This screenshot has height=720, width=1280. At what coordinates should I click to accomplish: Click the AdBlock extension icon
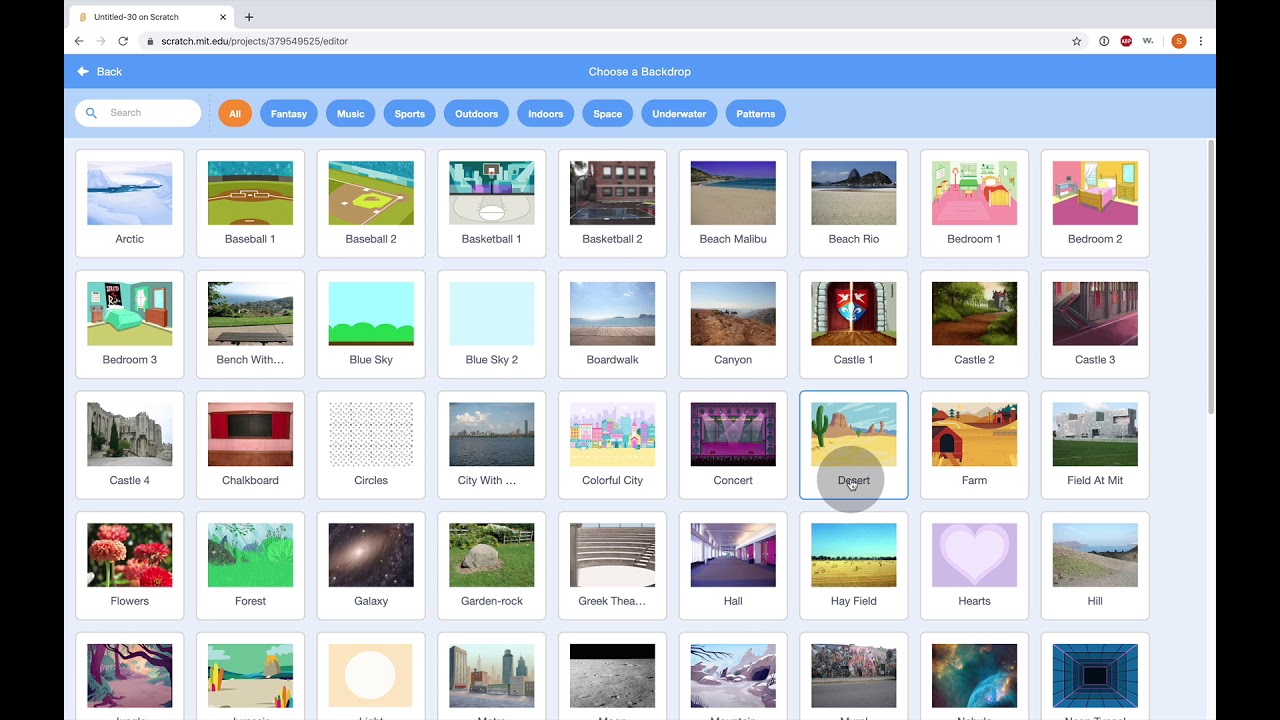(x=1126, y=41)
